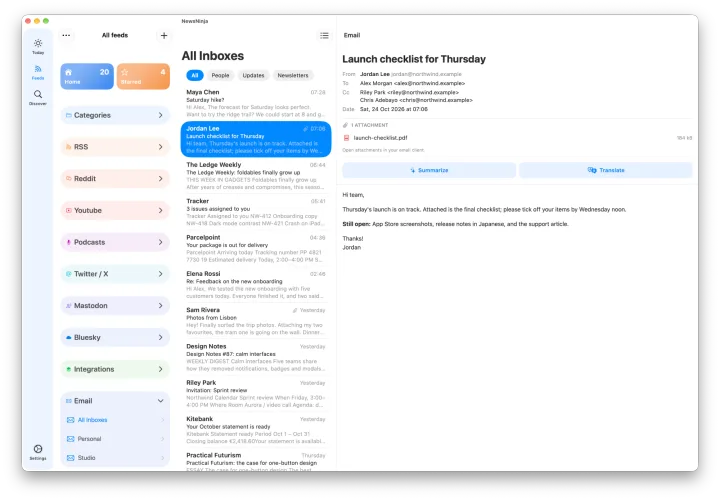
Task: Open The Ledge Weekly foldables email
Action: [256, 176]
